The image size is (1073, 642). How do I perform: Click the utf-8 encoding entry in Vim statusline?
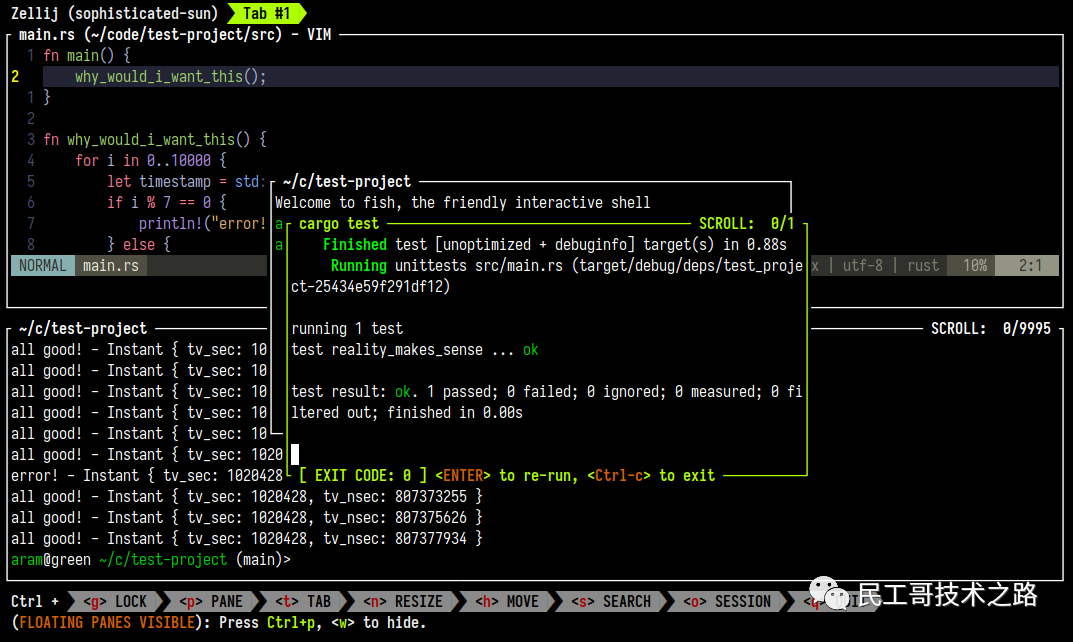point(862,266)
